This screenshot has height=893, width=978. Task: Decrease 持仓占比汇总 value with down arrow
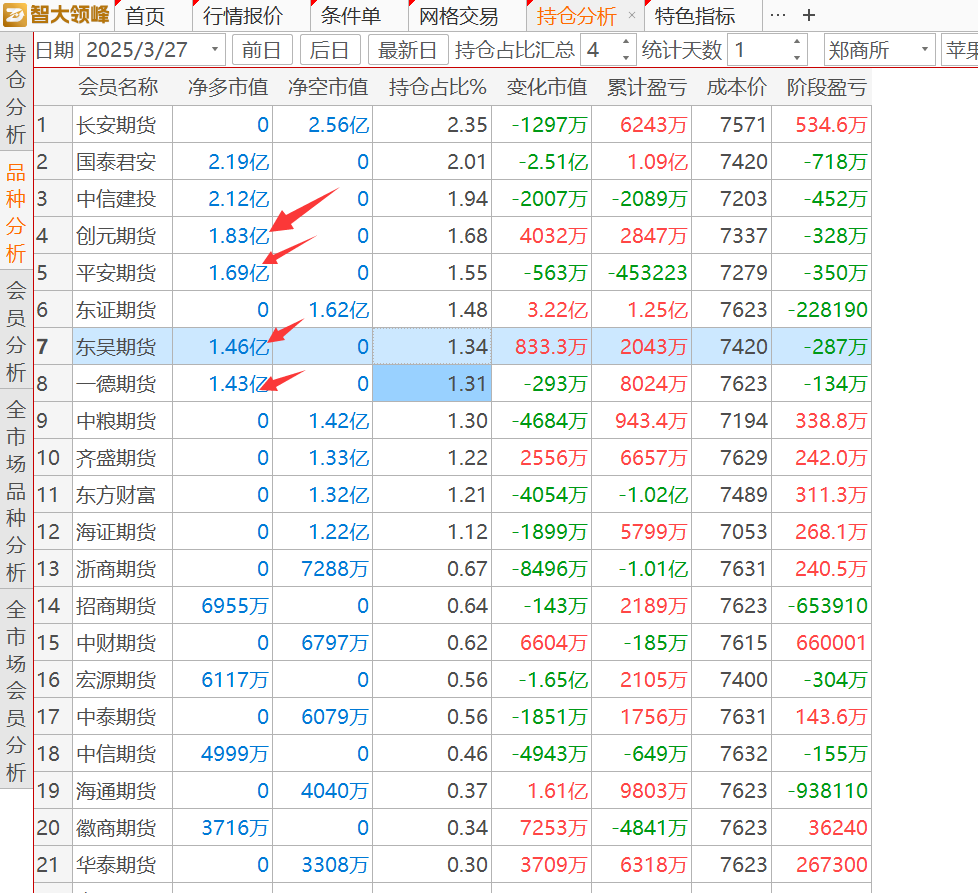point(626,57)
